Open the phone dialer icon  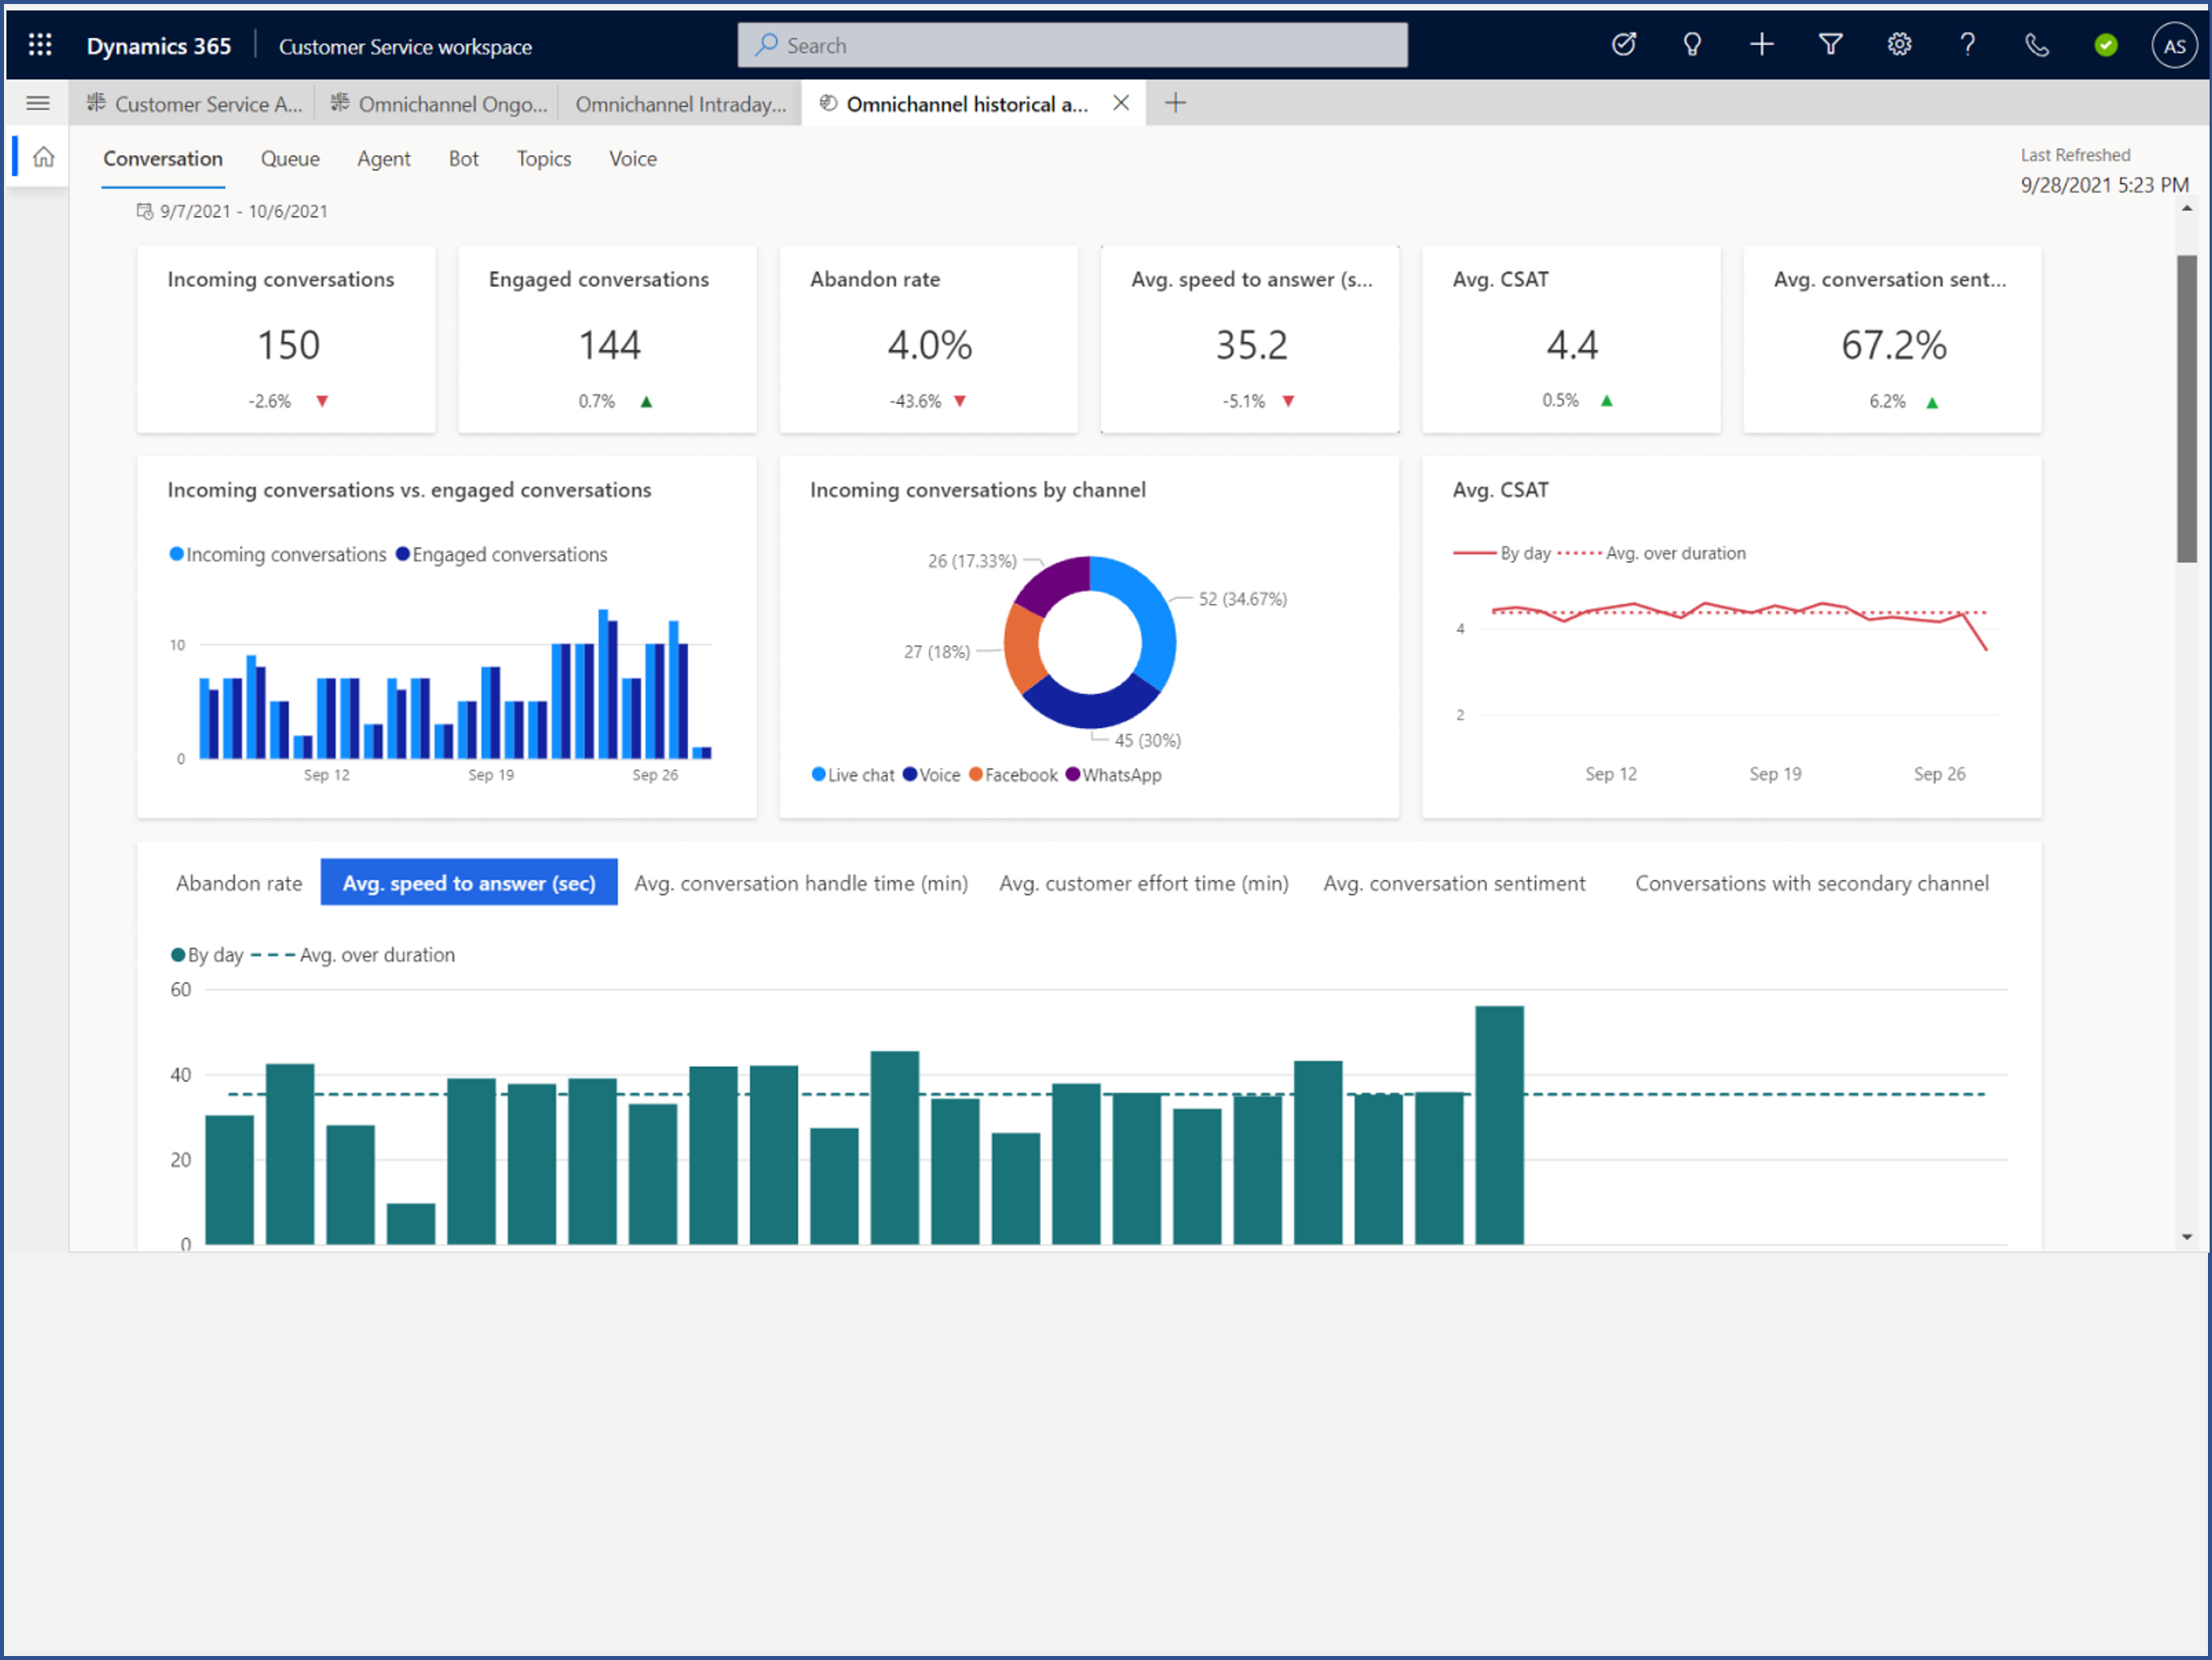click(x=2036, y=45)
